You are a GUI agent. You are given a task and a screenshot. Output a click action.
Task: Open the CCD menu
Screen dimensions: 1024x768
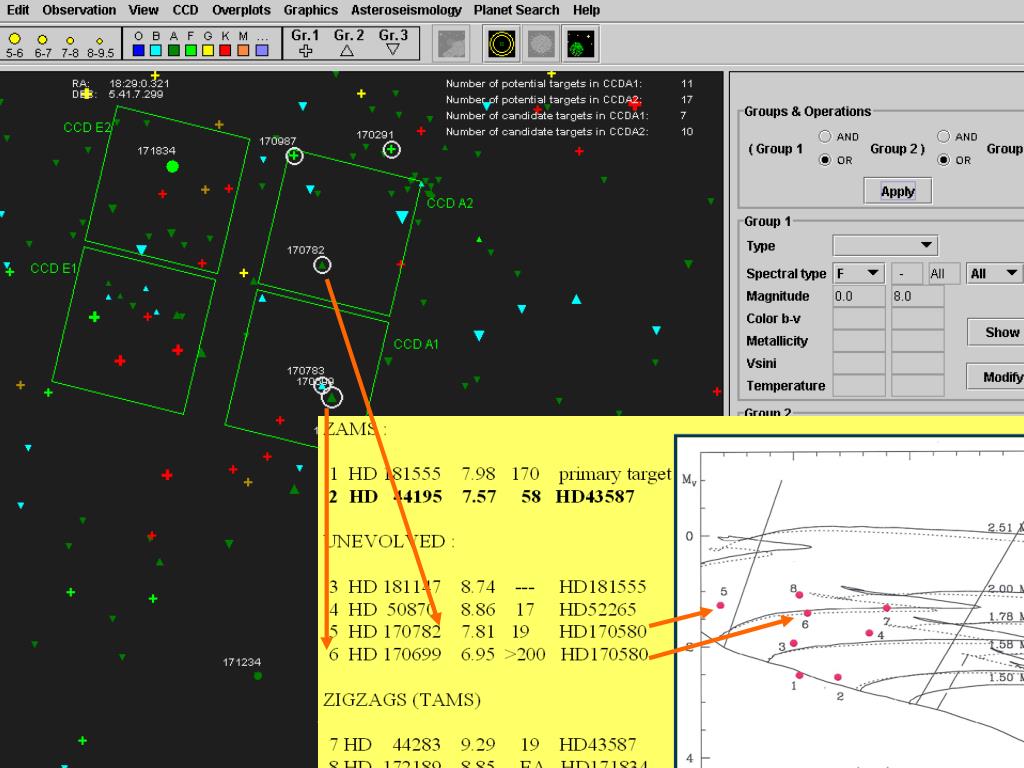click(x=185, y=10)
